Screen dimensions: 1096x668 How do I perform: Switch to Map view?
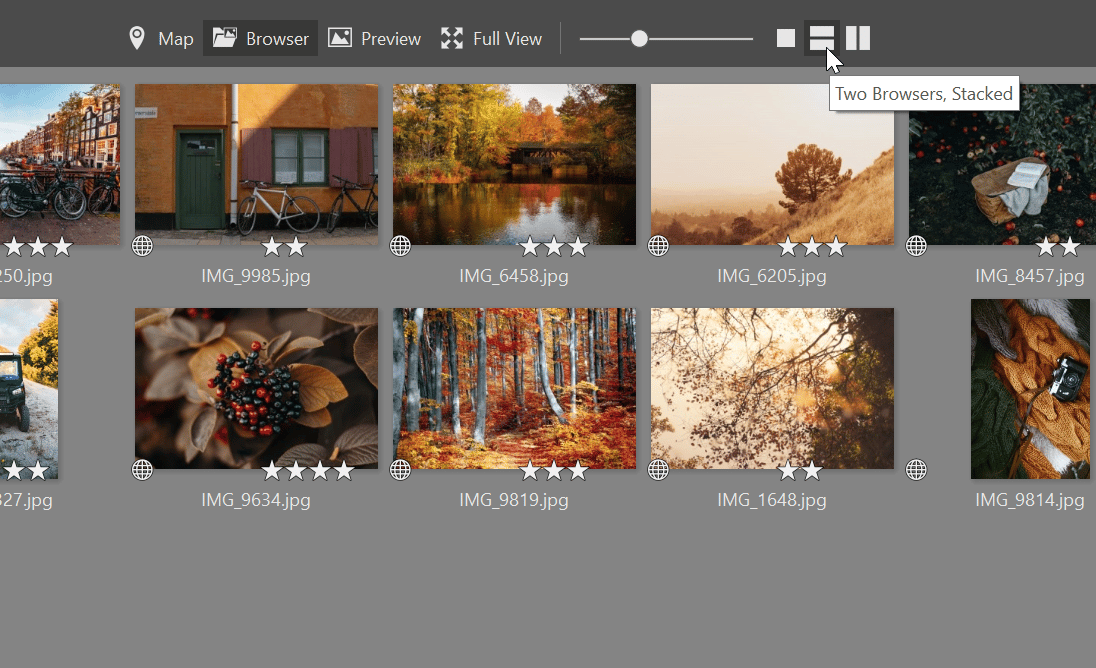(161, 38)
